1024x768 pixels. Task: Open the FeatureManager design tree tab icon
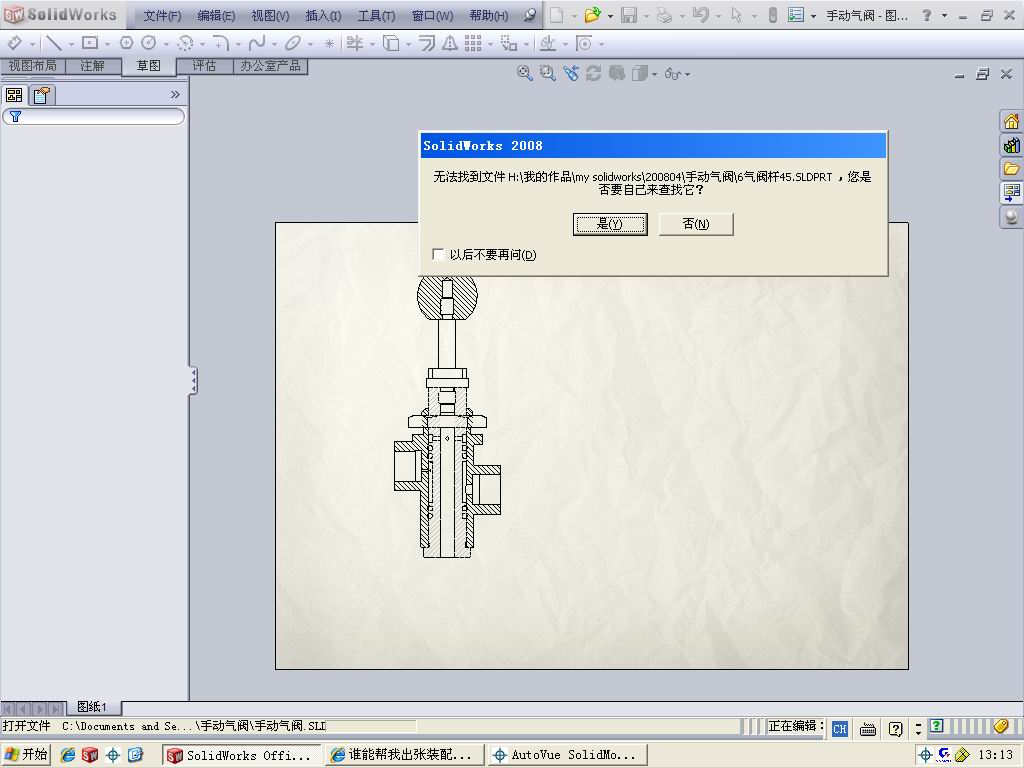[x=14, y=95]
